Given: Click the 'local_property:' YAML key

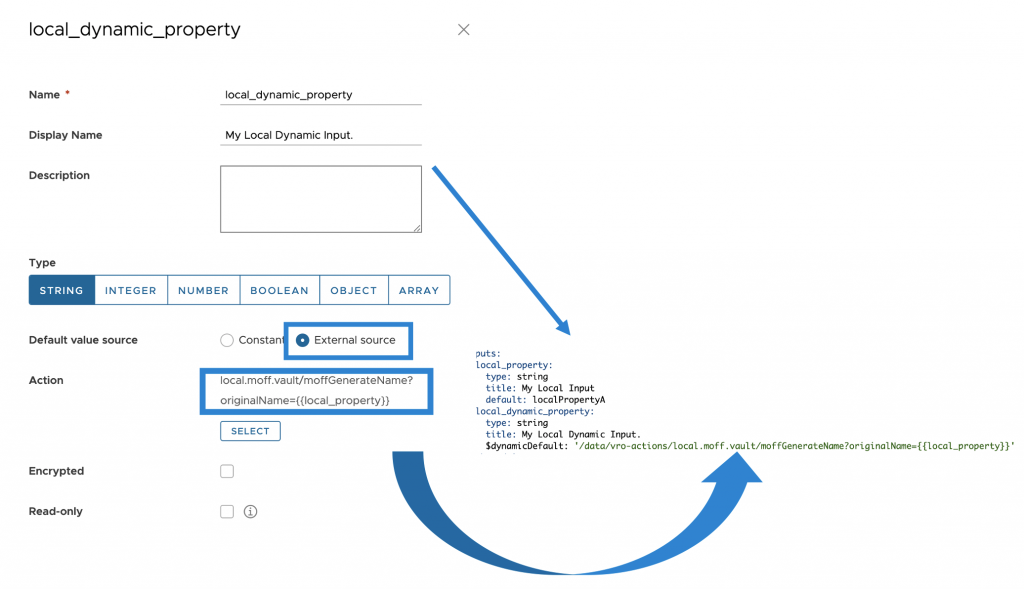Looking at the screenshot, I should [x=514, y=365].
